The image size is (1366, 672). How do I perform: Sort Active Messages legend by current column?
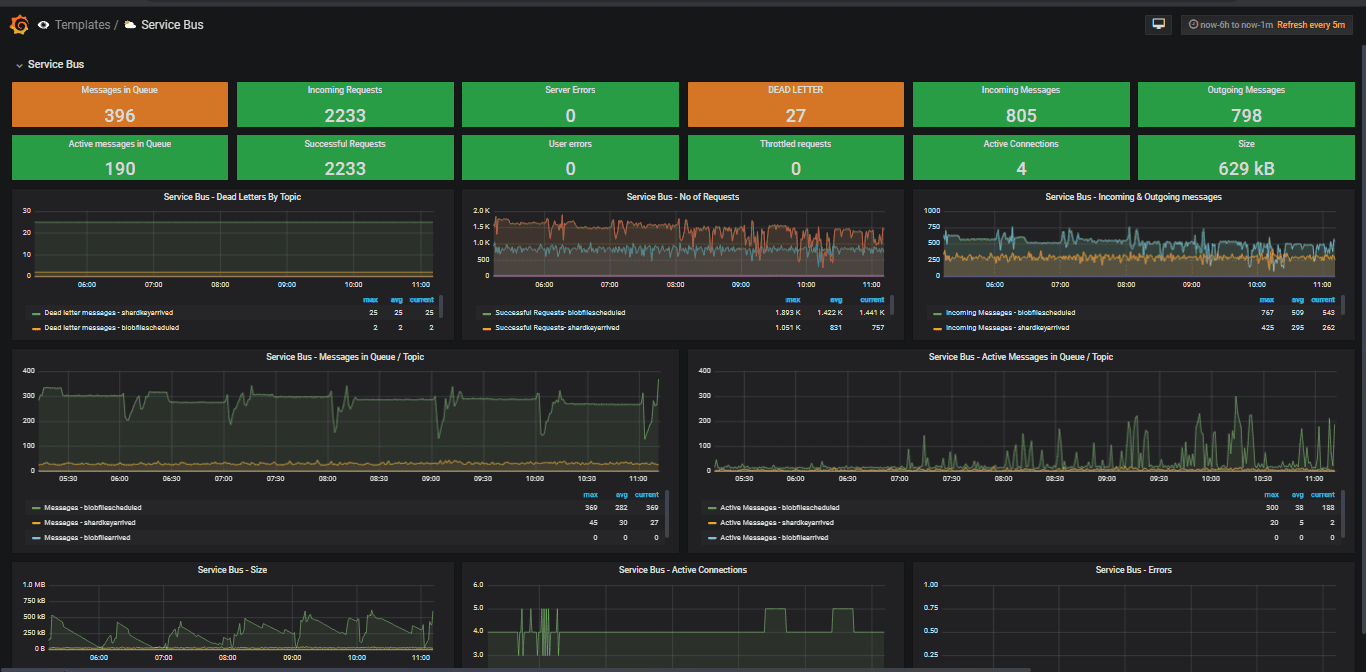[x=1322, y=494]
